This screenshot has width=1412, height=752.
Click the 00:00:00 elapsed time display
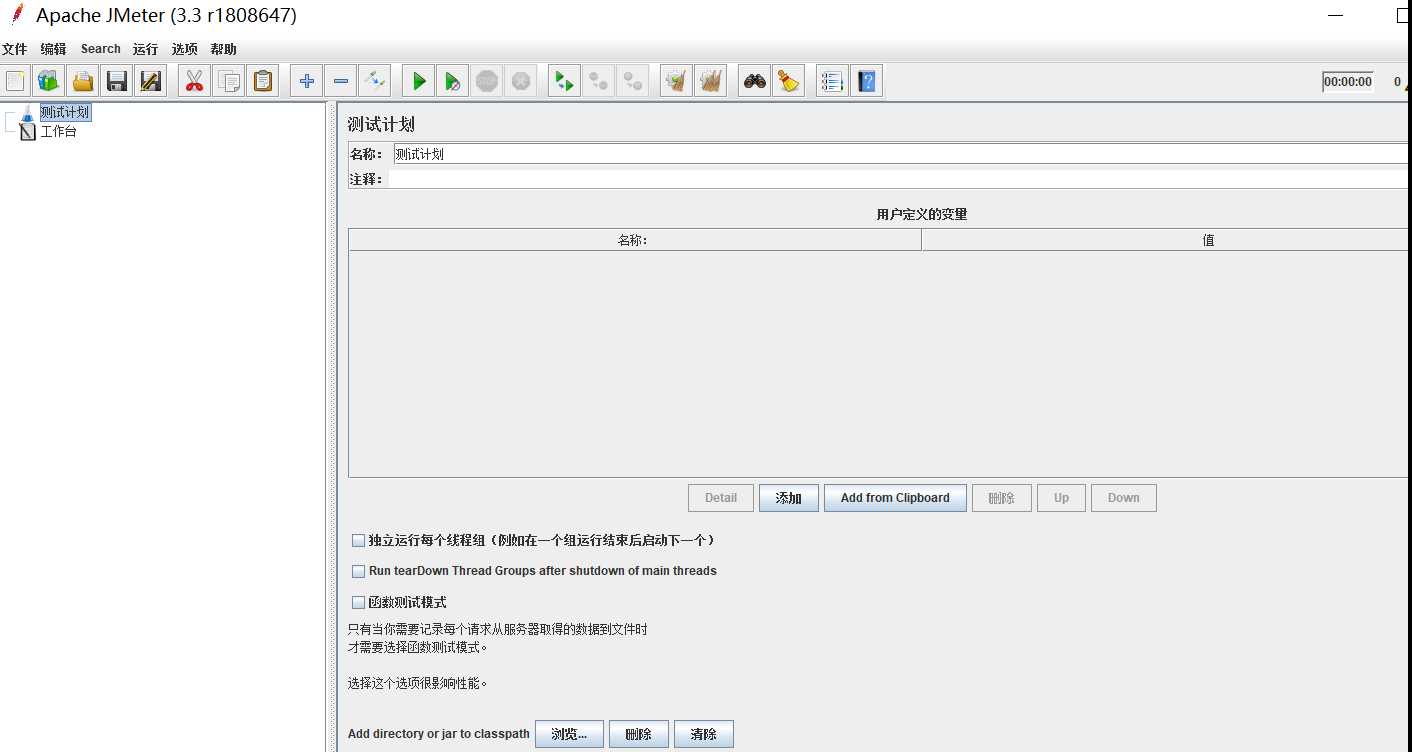[1348, 82]
